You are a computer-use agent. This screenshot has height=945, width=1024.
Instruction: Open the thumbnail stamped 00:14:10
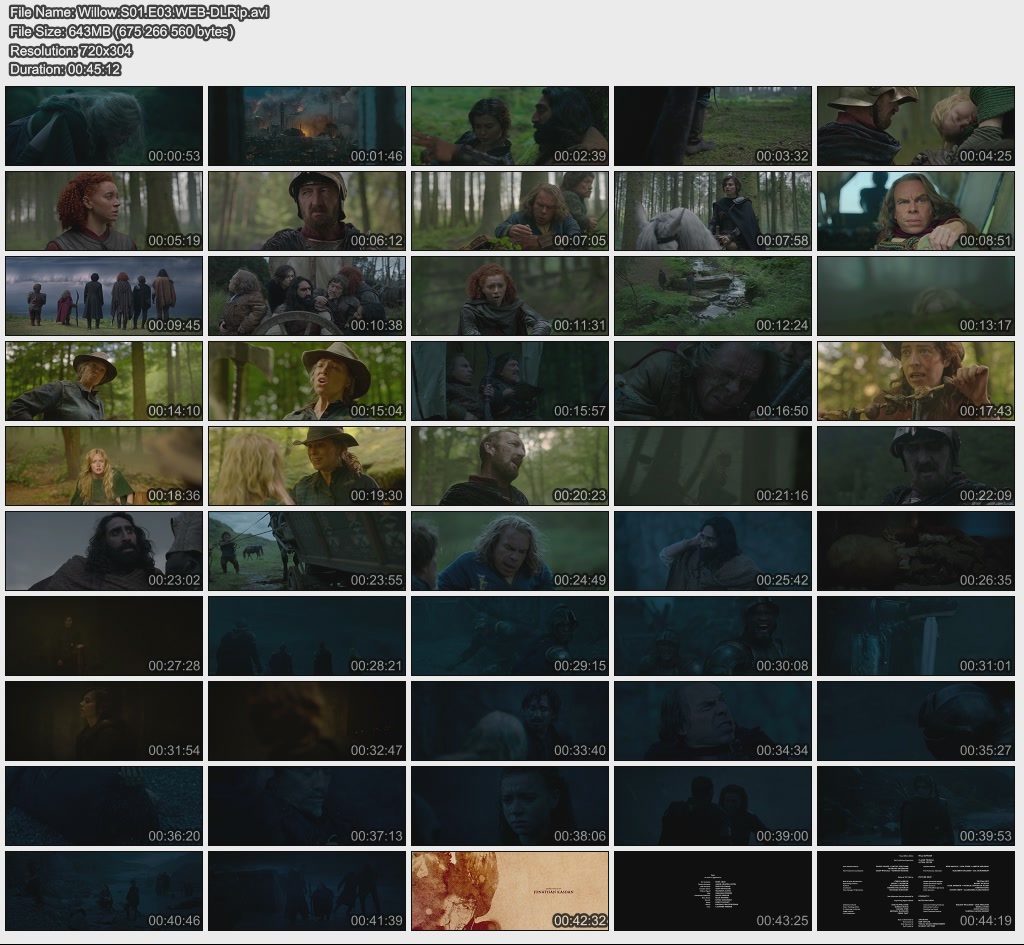104,381
